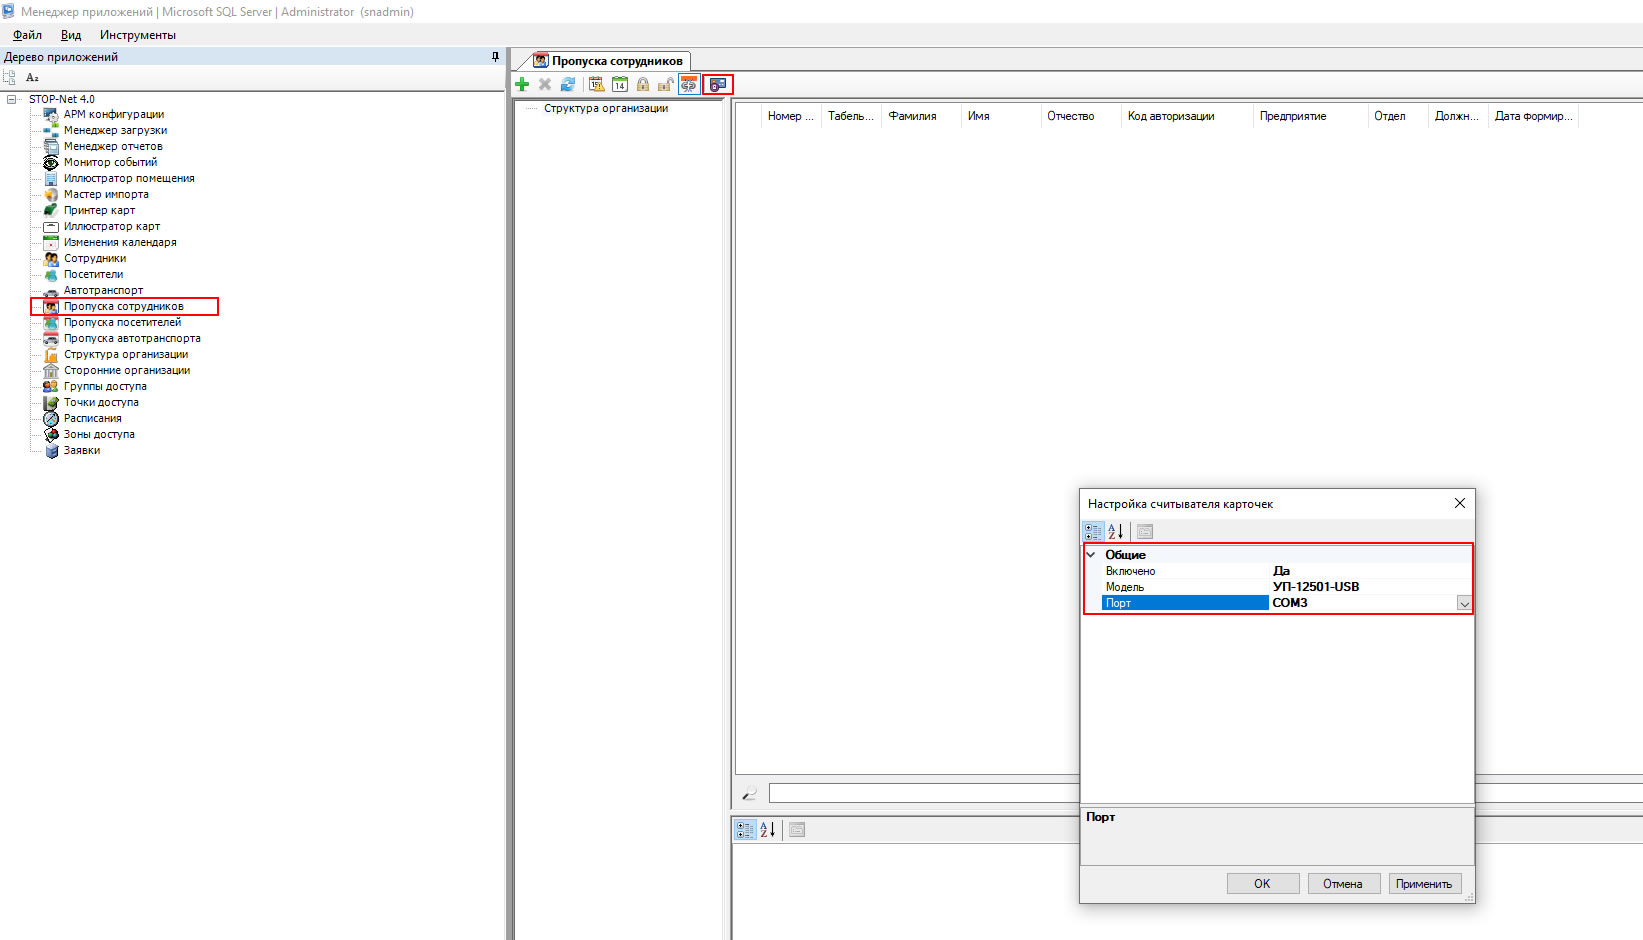Switch to Пропуска сотрудников tab
This screenshot has height=940, width=1643.
(x=609, y=61)
